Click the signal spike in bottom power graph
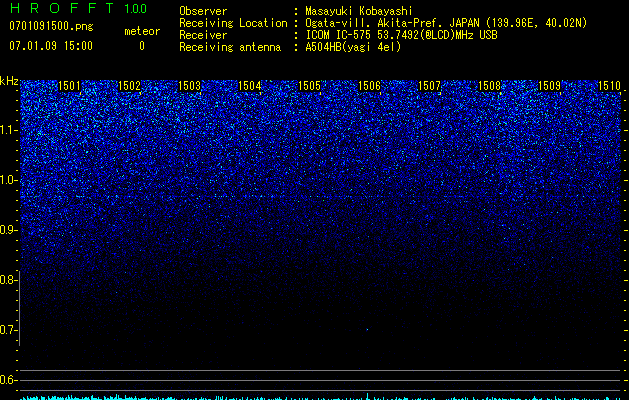 point(367,396)
